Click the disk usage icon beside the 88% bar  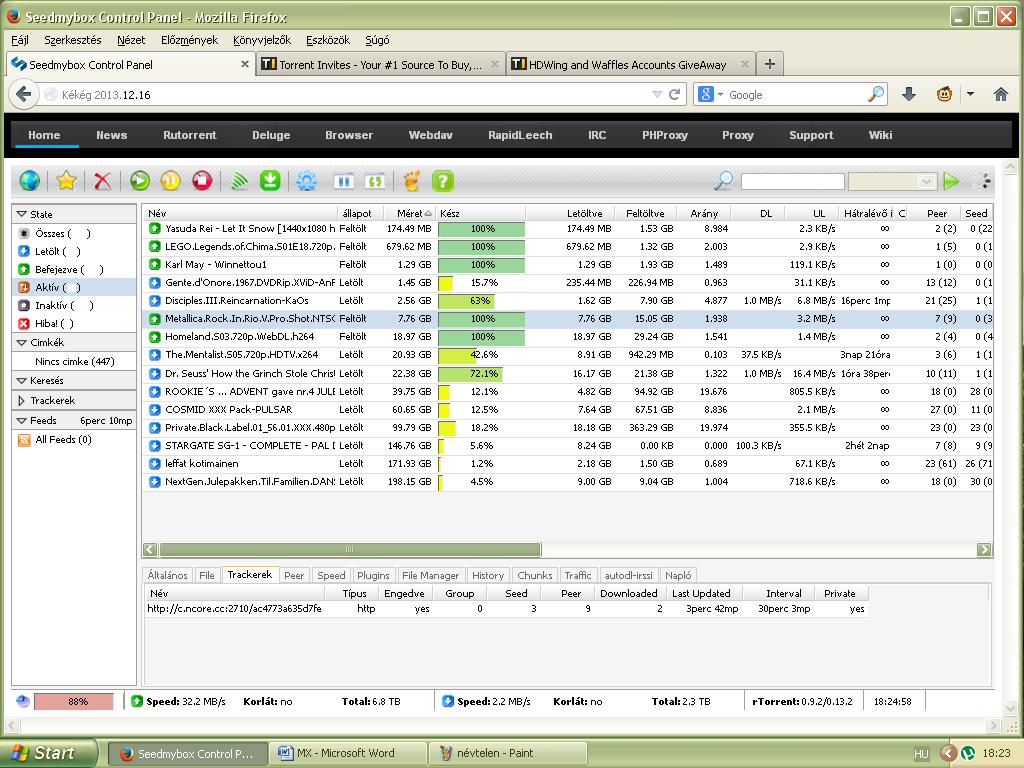[23, 701]
